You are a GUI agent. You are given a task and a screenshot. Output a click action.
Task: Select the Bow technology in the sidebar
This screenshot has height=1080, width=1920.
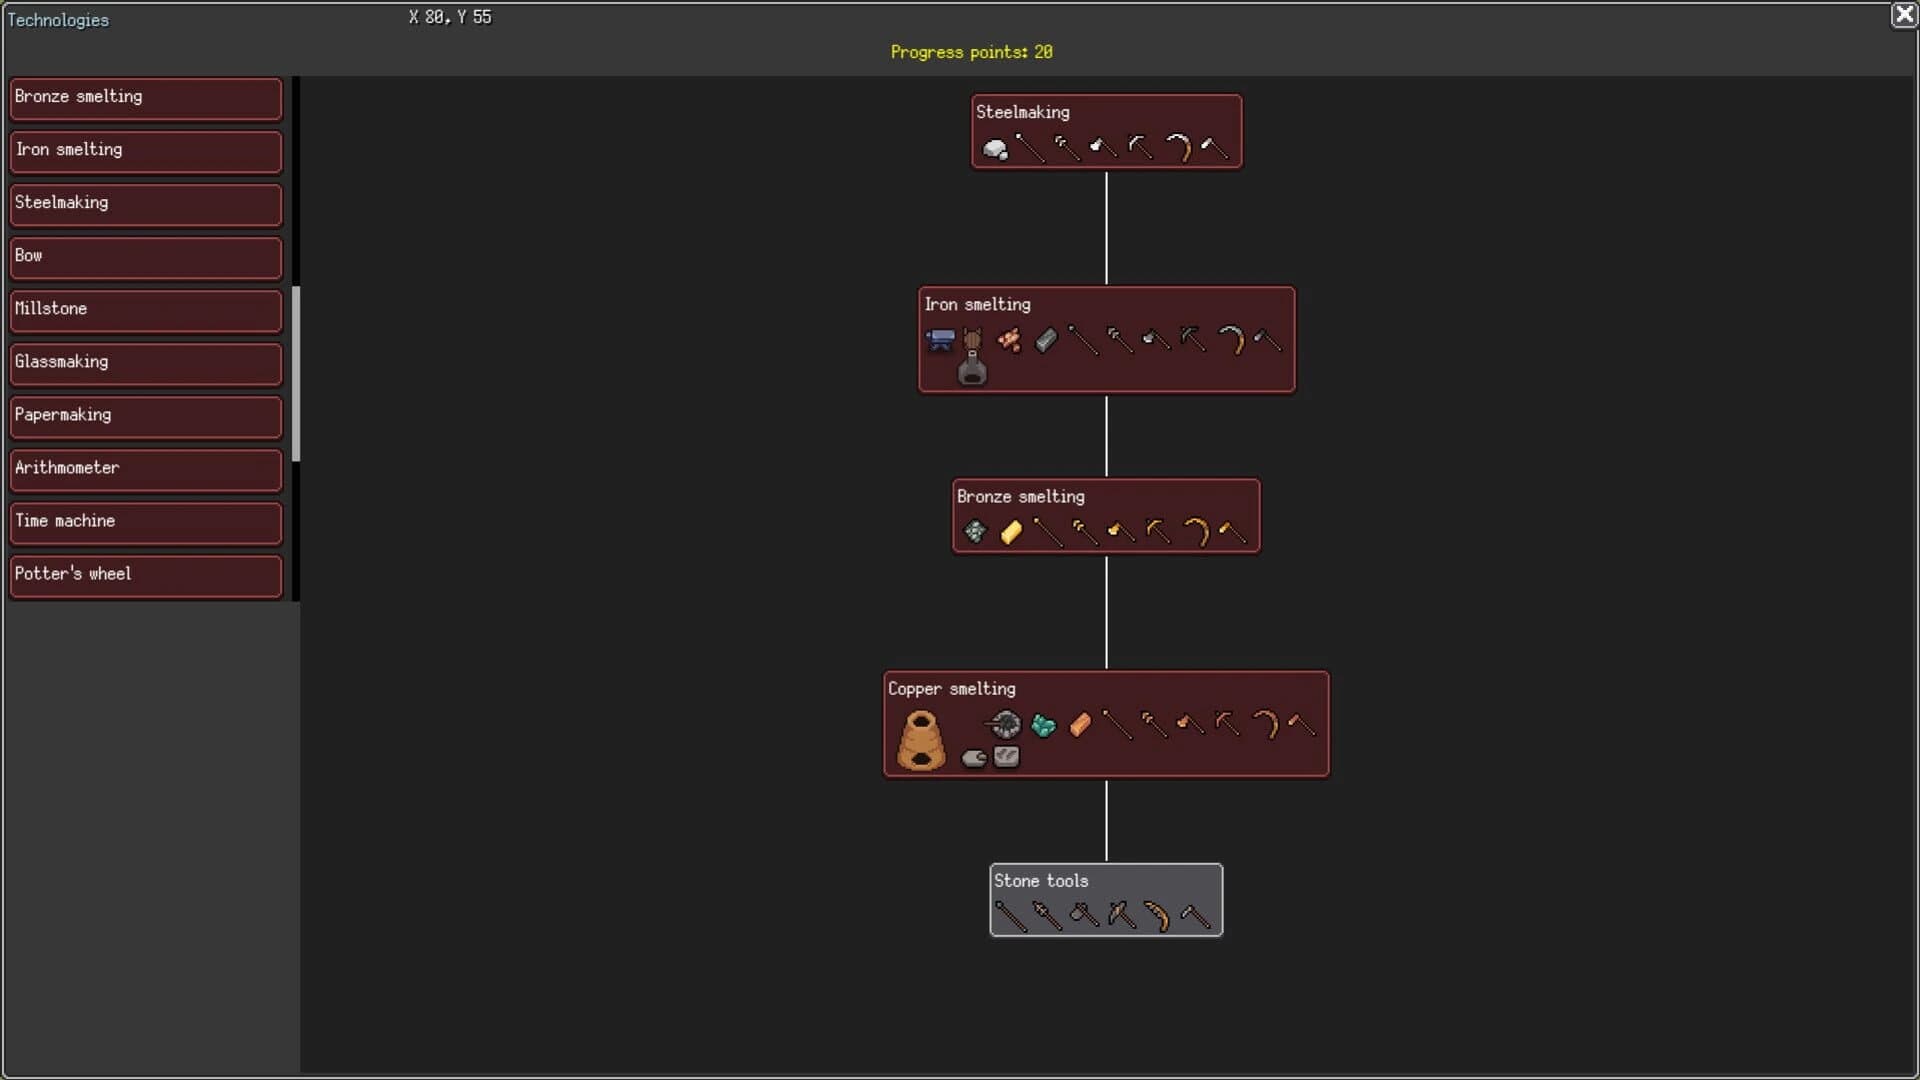pyautogui.click(x=145, y=257)
